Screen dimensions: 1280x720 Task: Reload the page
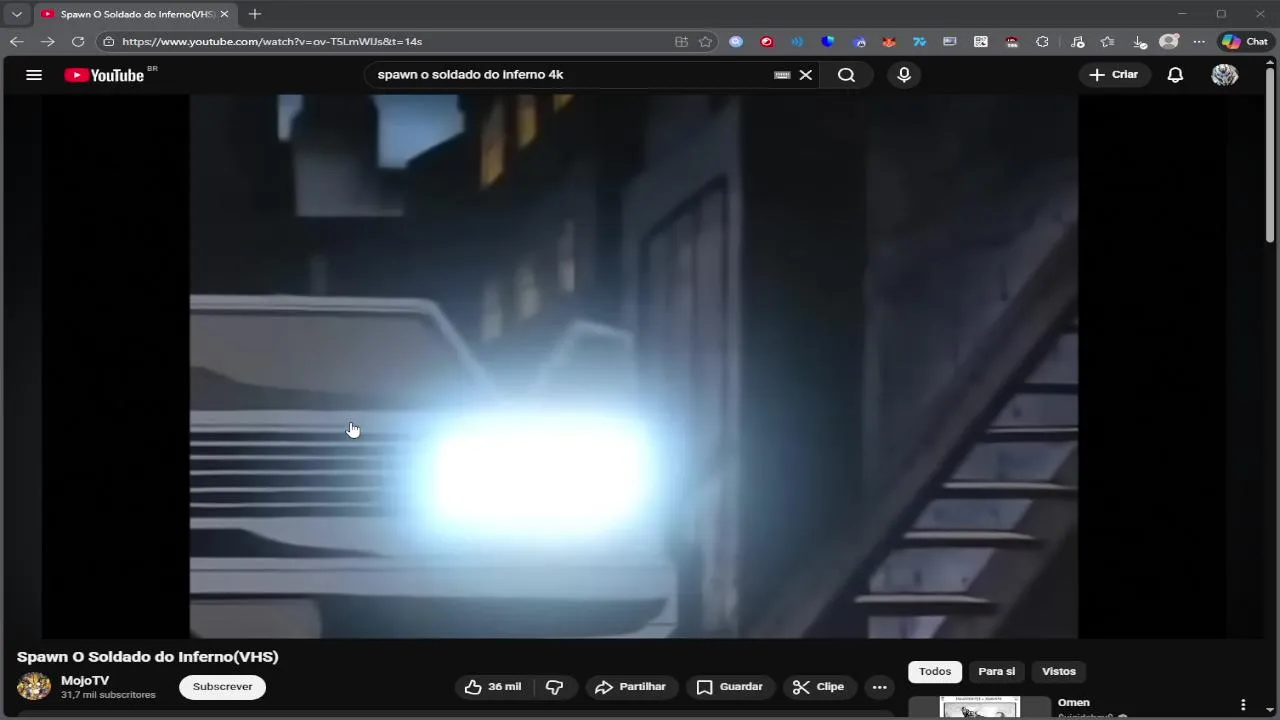pos(78,42)
